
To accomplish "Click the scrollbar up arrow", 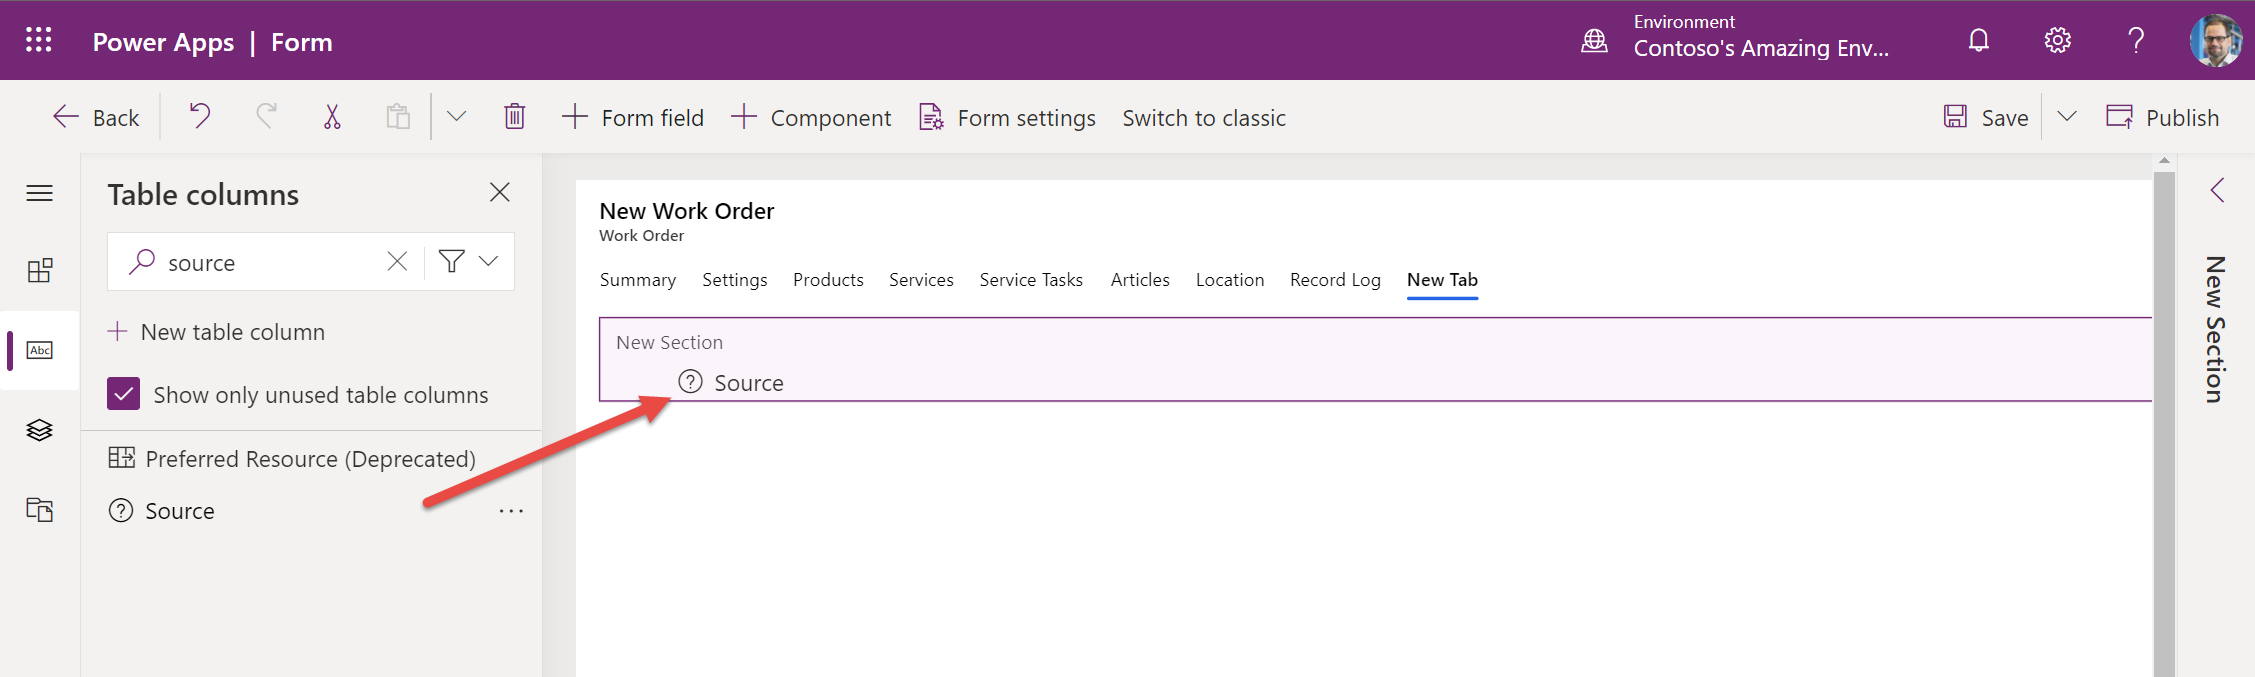I will (2164, 160).
